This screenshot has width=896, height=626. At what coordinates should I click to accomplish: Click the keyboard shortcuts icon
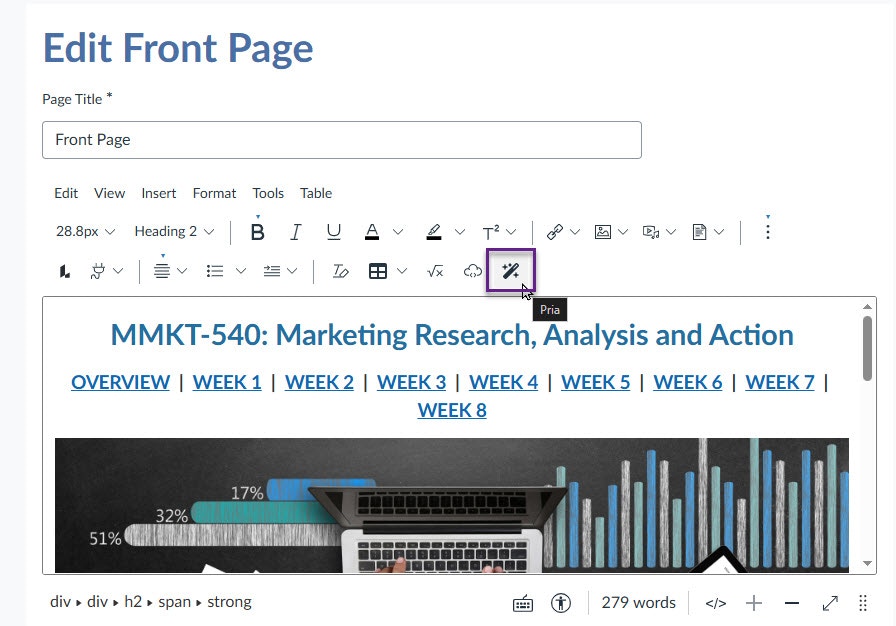click(523, 603)
